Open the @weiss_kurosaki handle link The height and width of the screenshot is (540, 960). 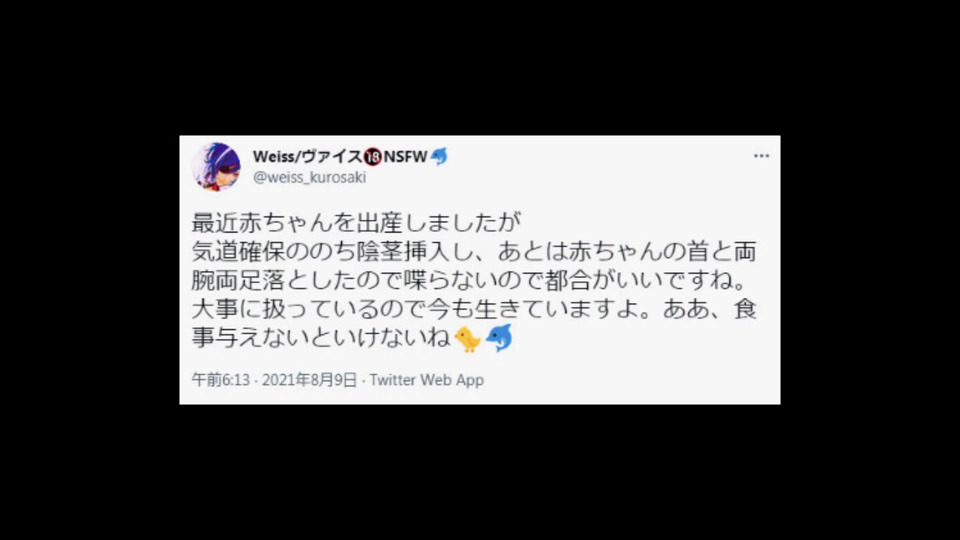(x=309, y=177)
